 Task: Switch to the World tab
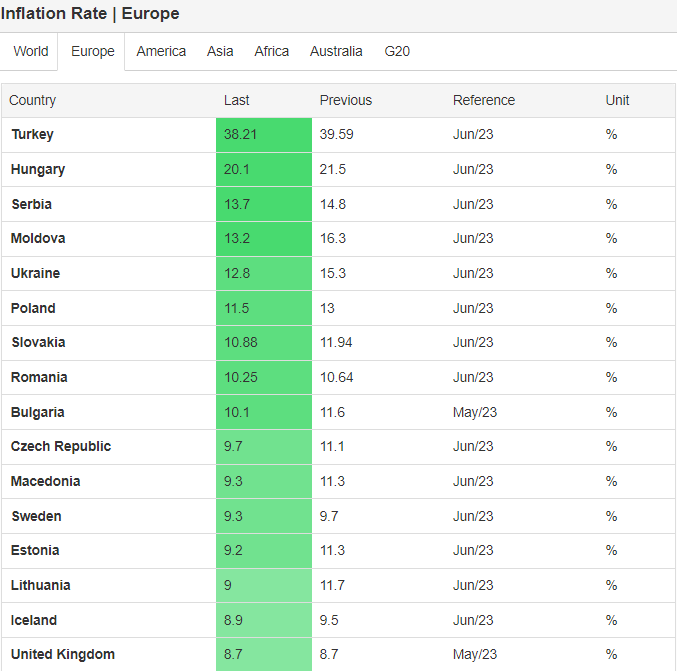(31, 51)
